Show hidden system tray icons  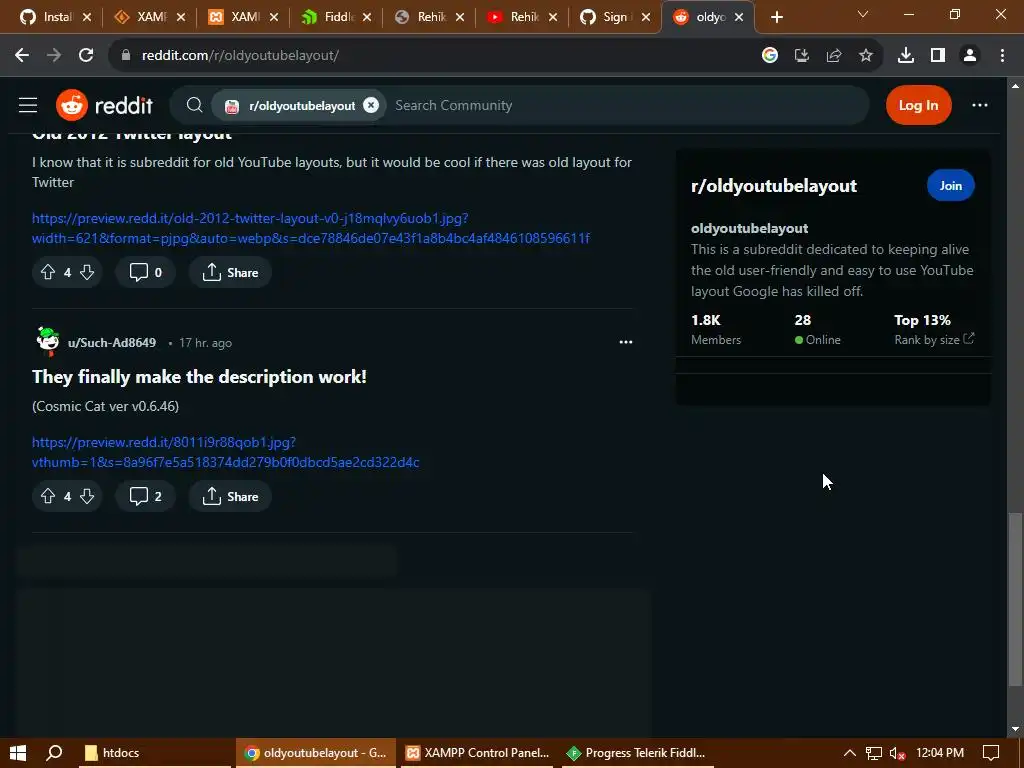coord(850,752)
